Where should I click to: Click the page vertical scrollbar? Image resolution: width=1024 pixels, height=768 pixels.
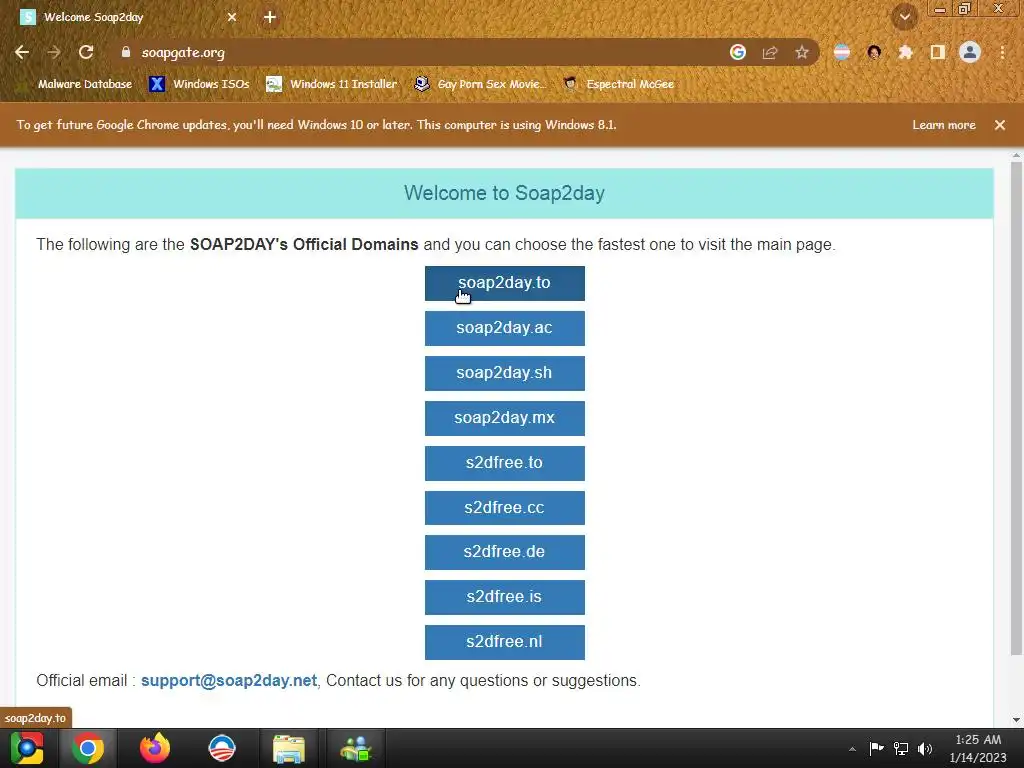click(x=1016, y=408)
